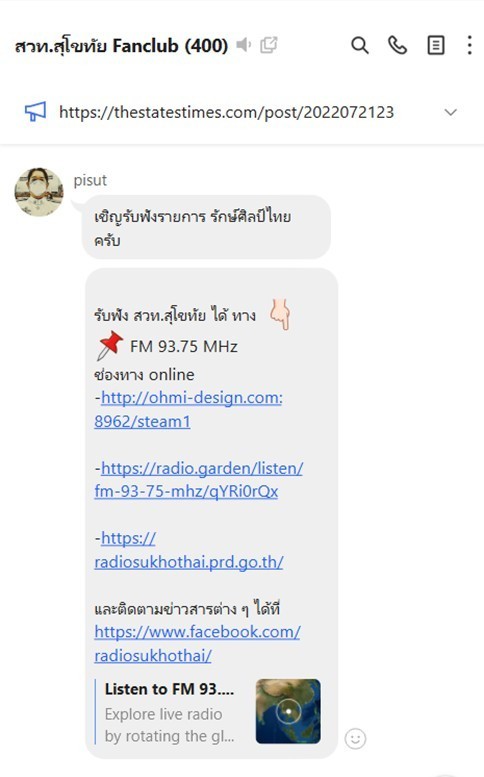This screenshot has width=484, height=777.
Task: Select the first message bubble from pisut
Action: pyautogui.click(x=206, y=227)
